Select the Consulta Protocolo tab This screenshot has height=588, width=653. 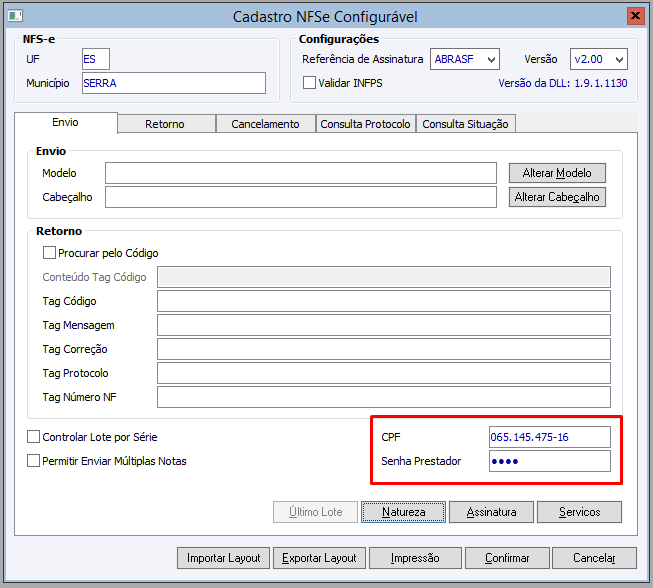(x=365, y=124)
